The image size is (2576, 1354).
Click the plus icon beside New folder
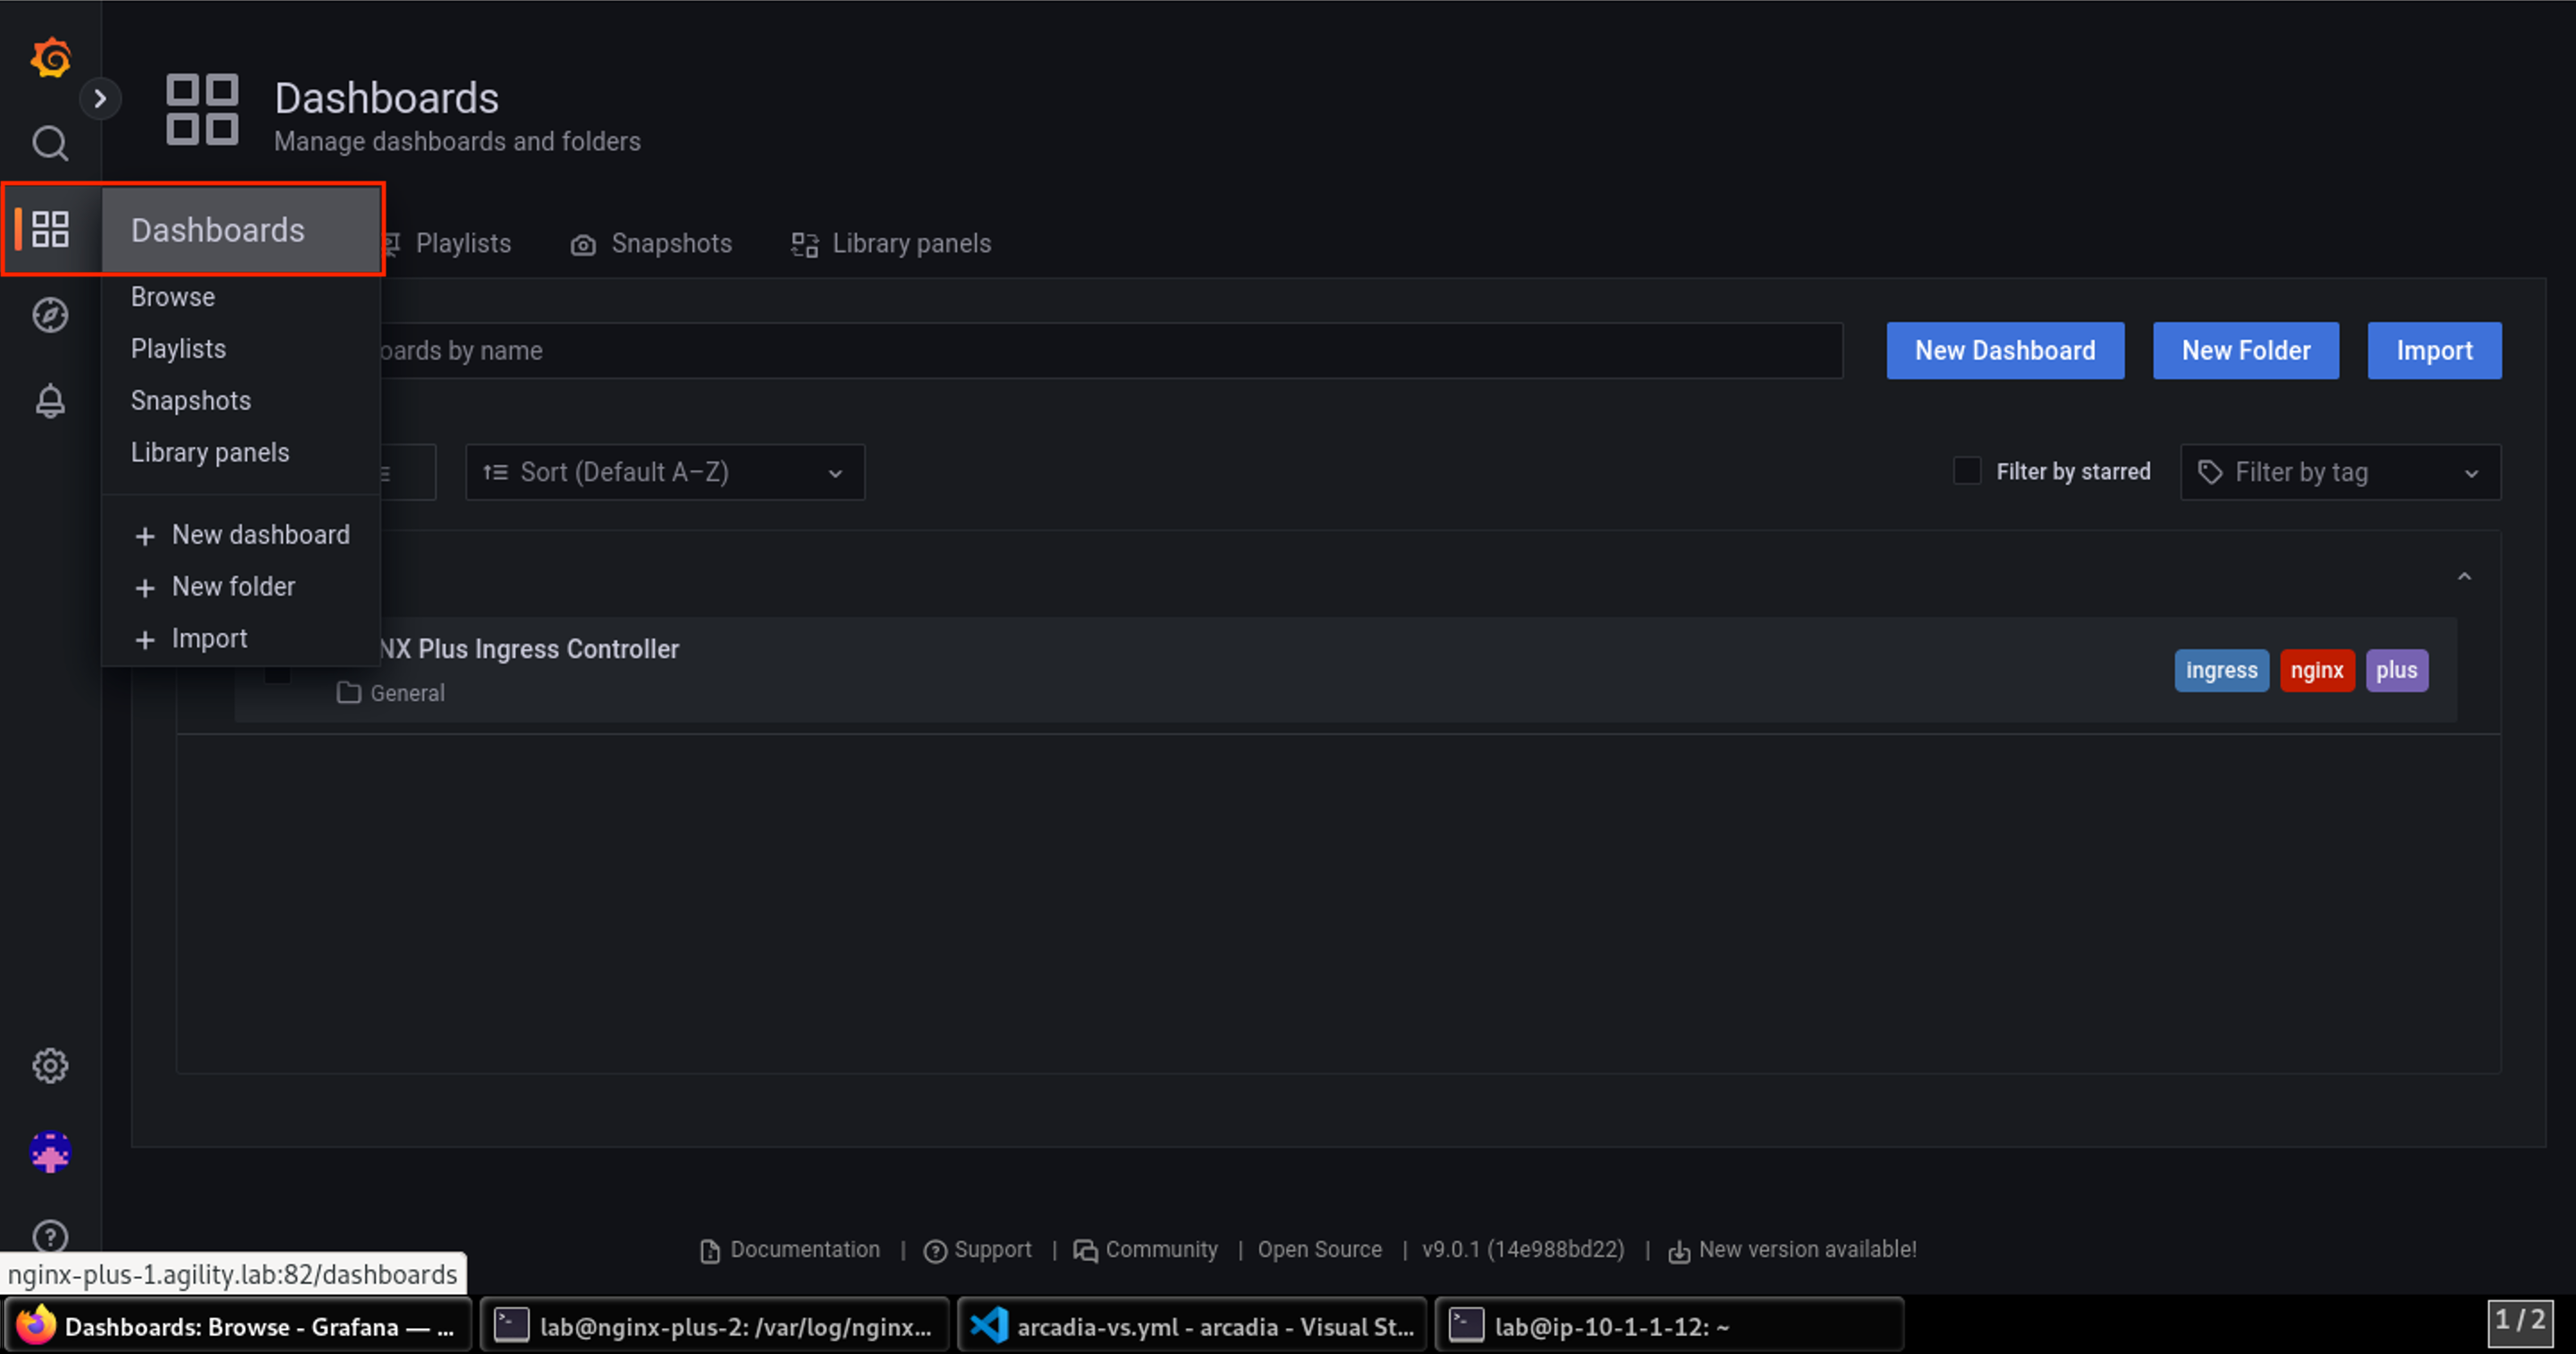[145, 588]
